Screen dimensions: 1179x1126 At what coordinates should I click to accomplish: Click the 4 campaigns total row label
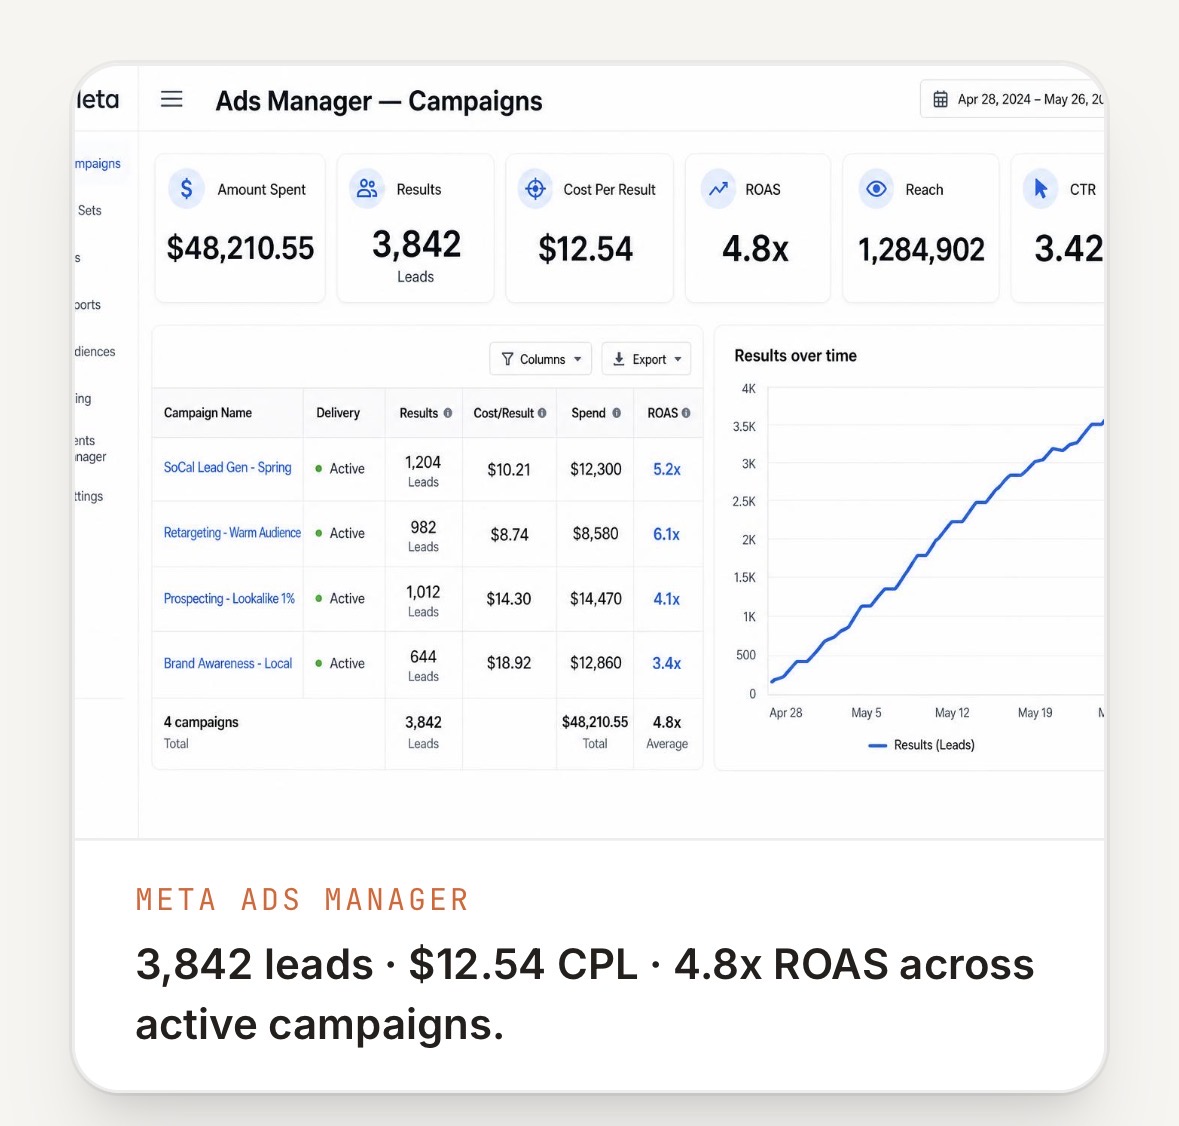(x=201, y=722)
